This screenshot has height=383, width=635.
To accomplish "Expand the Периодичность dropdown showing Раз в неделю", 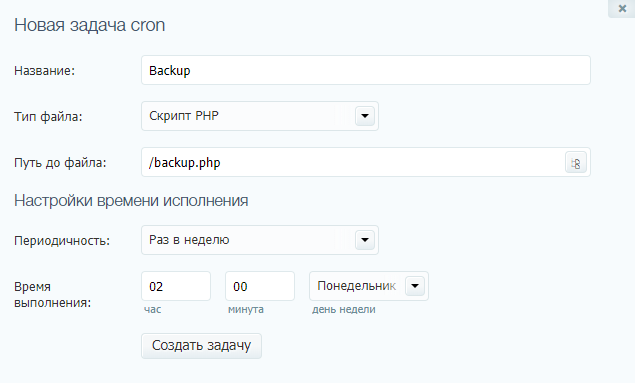I will coord(260,240).
